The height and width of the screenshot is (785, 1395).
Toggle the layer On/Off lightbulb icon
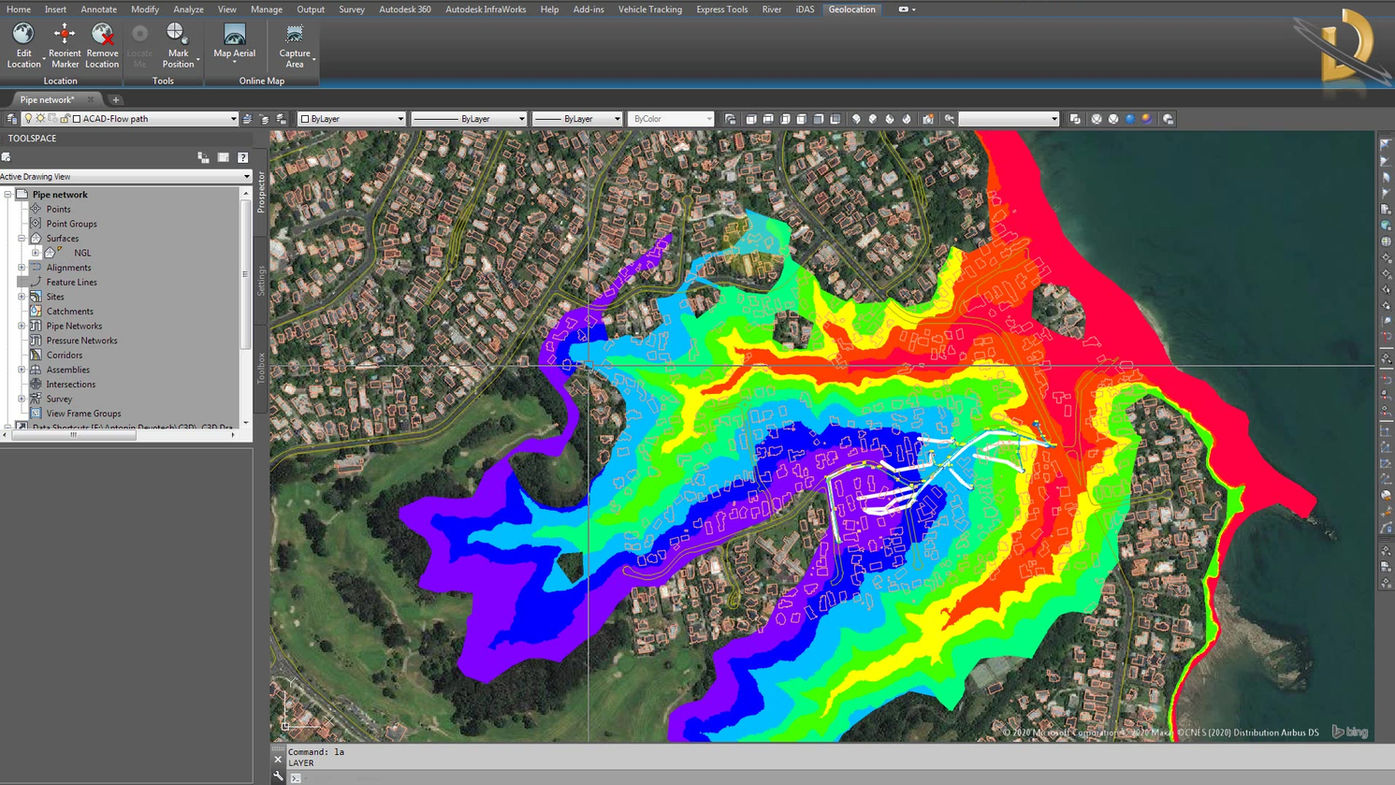click(28, 119)
